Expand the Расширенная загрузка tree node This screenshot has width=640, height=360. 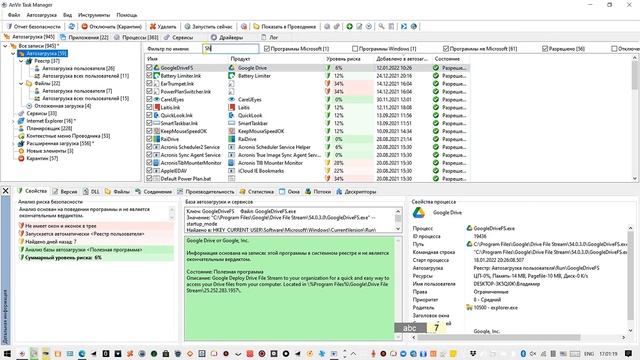13,143
